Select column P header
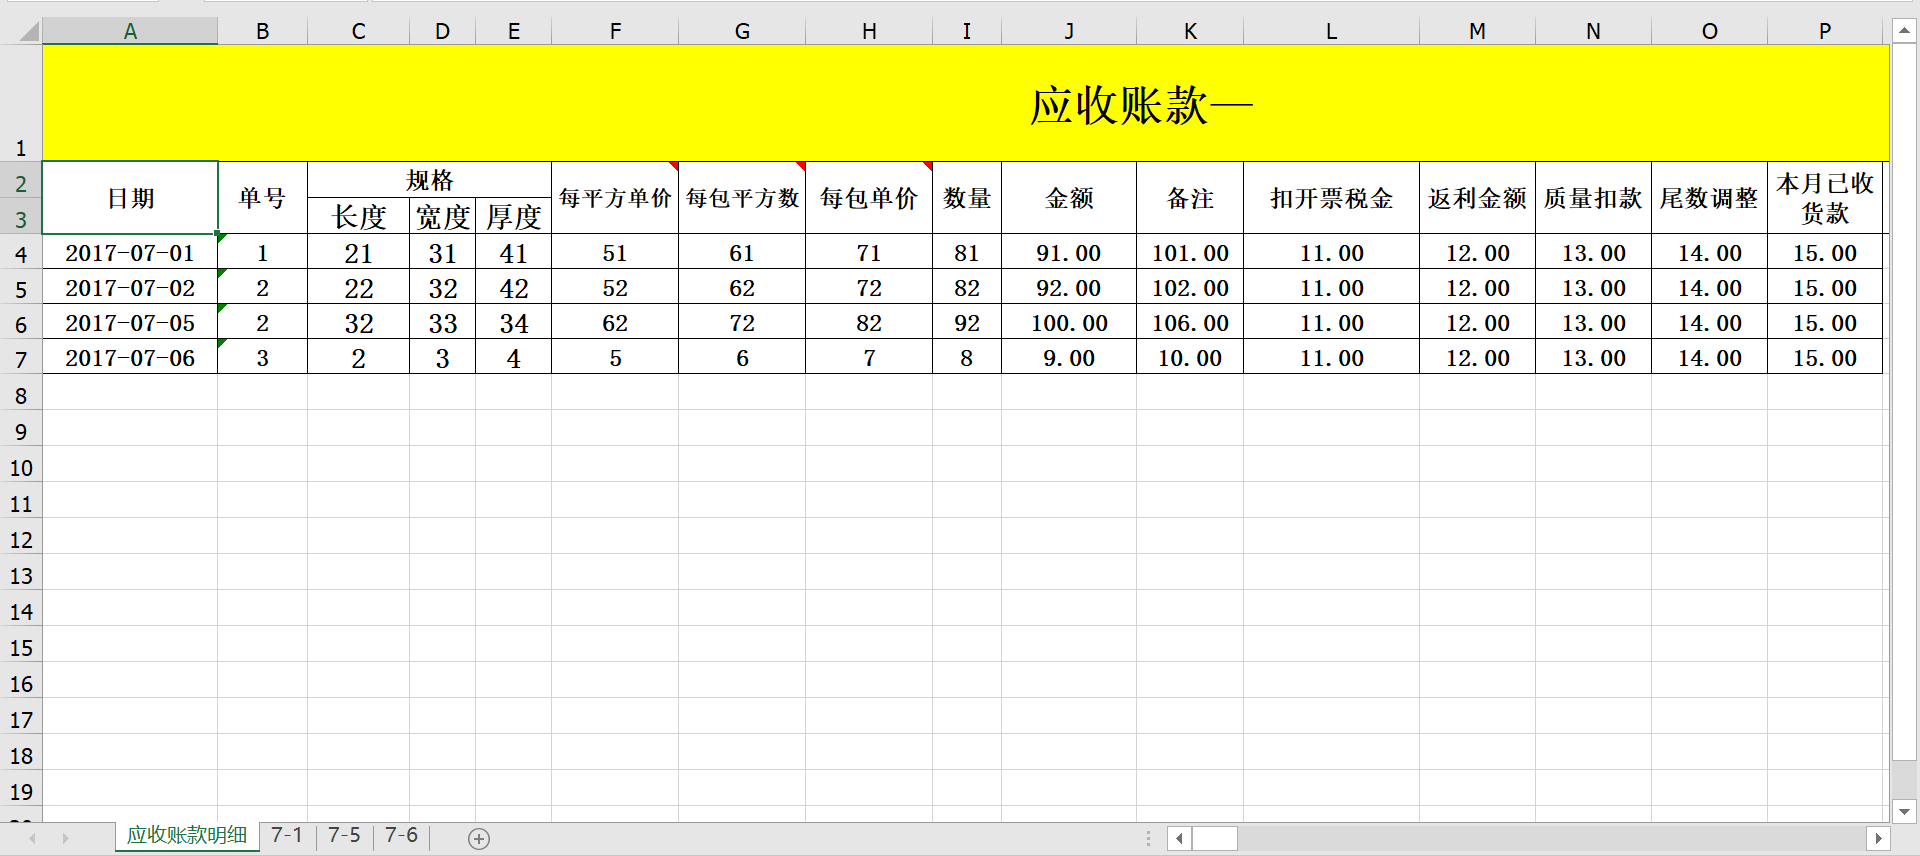Viewport: 1920px width, 856px height. coord(1825,31)
